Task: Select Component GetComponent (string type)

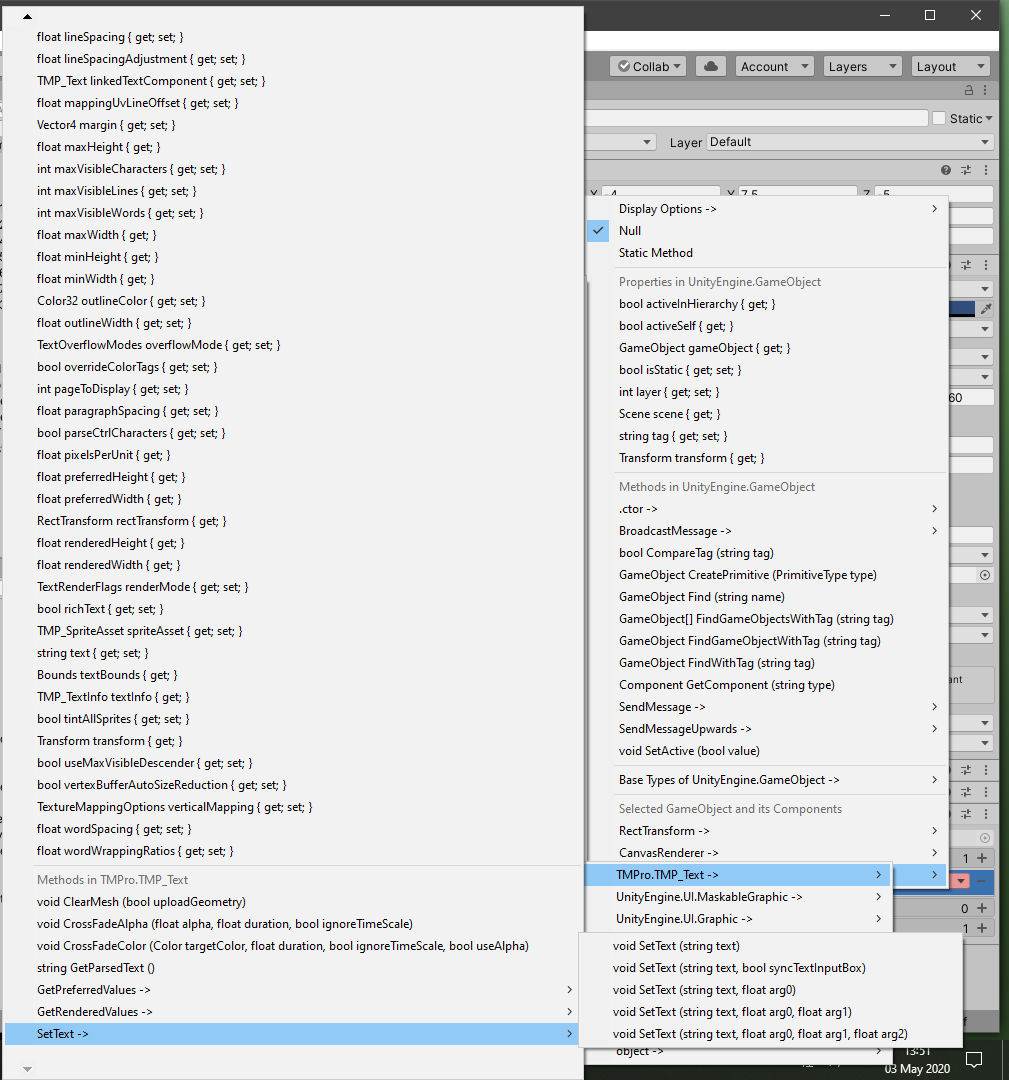Action: coord(767,685)
